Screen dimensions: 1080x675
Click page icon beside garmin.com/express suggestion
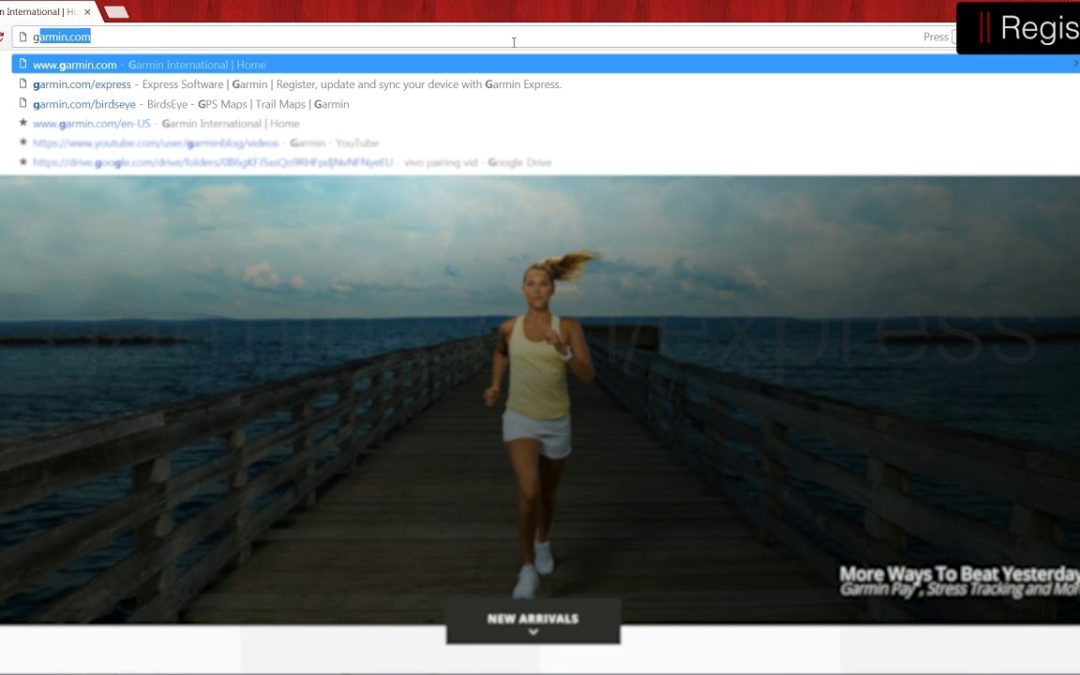coord(23,85)
